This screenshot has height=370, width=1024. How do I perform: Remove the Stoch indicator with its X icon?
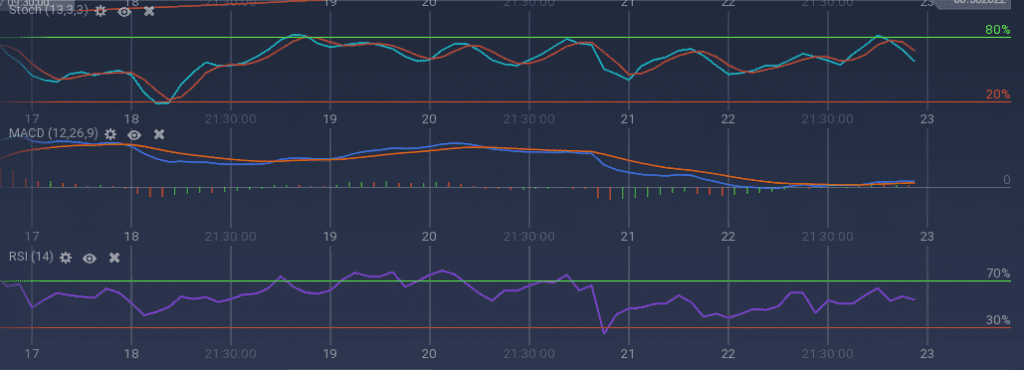pyautogui.click(x=149, y=11)
